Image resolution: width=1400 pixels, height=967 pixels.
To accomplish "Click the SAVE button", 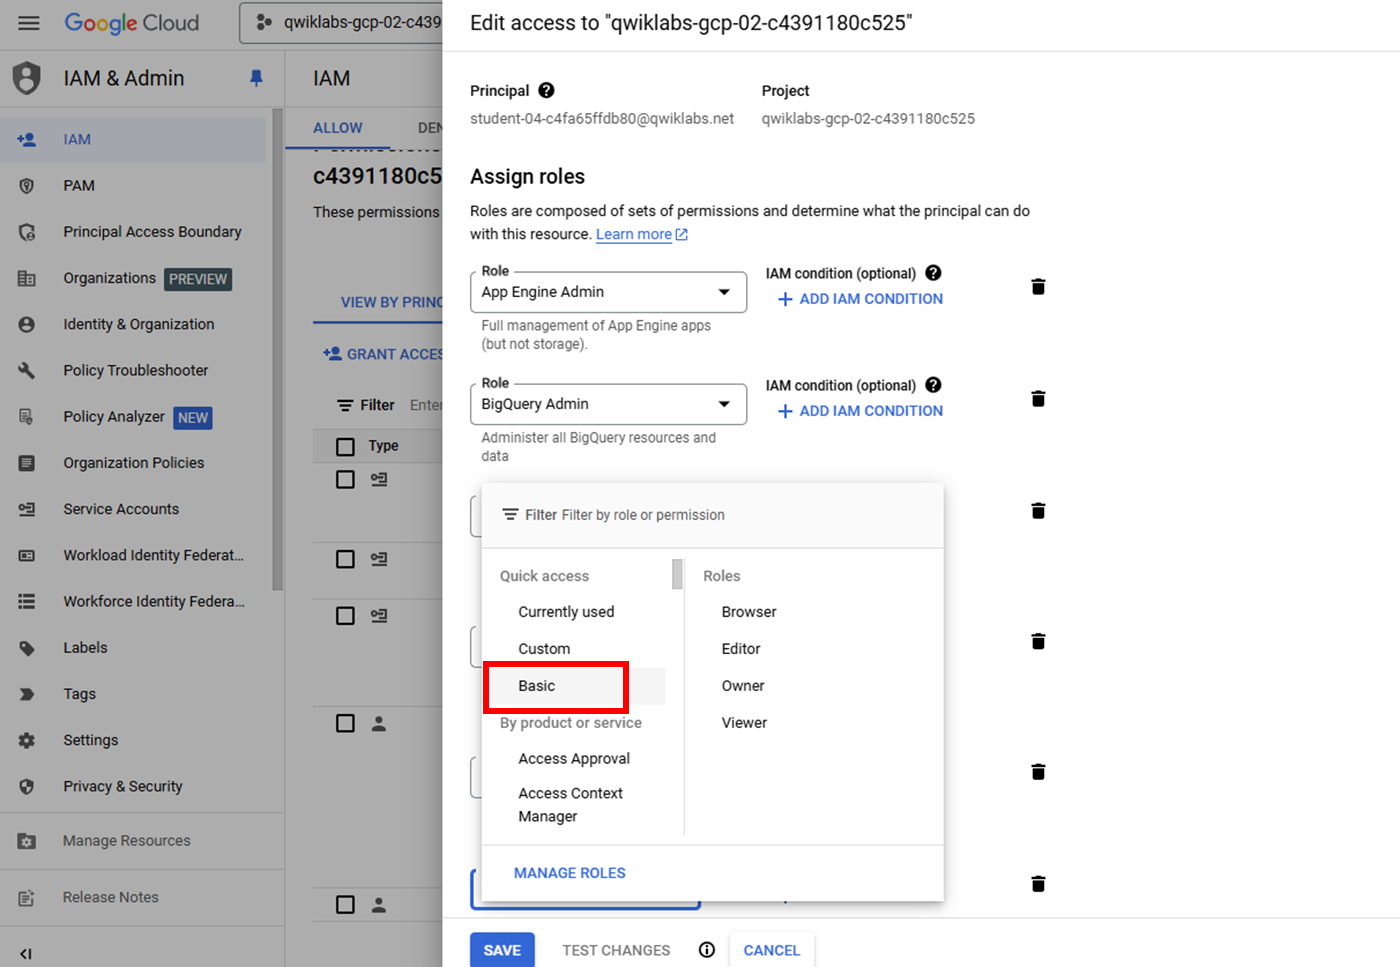I will (502, 950).
